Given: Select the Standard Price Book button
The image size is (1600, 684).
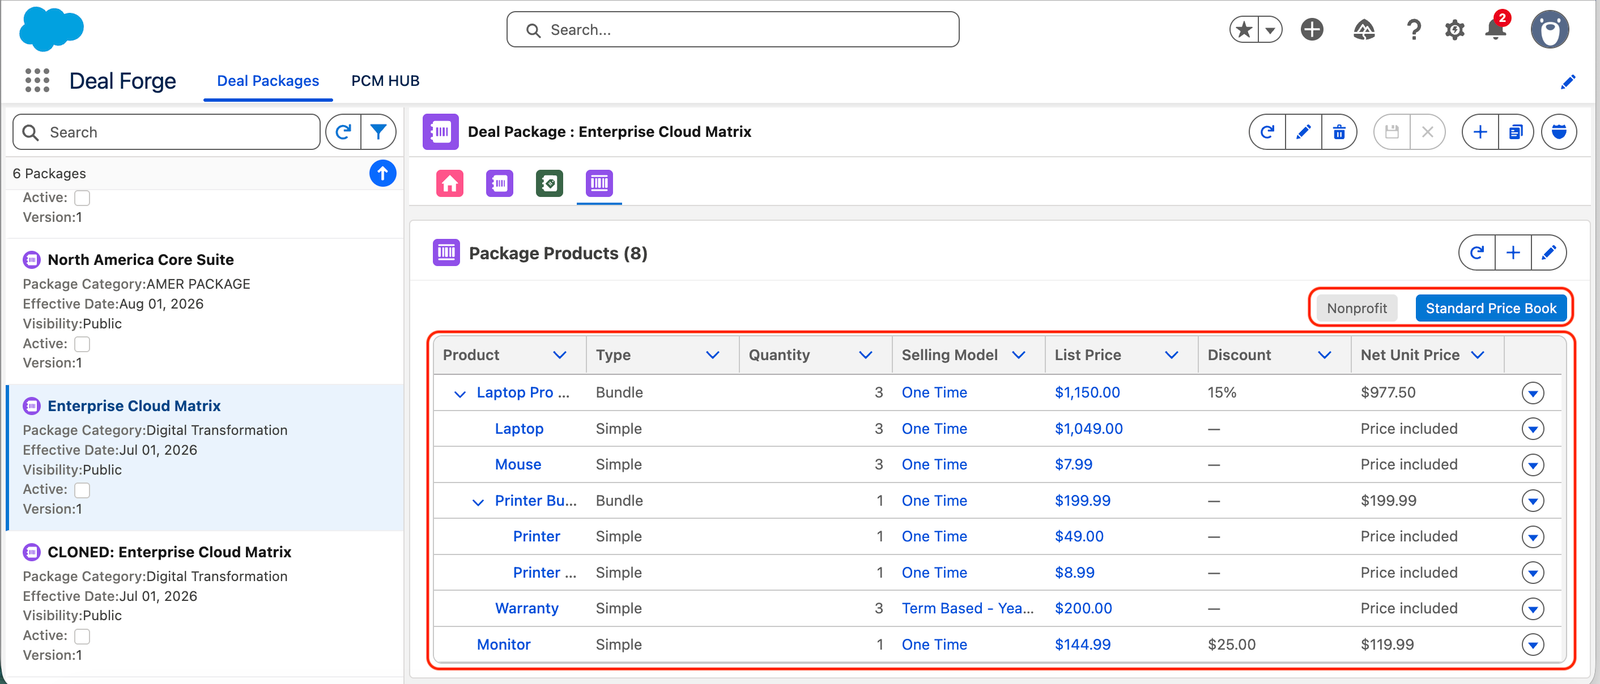Looking at the screenshot, I should click(x=1491, y=308).
